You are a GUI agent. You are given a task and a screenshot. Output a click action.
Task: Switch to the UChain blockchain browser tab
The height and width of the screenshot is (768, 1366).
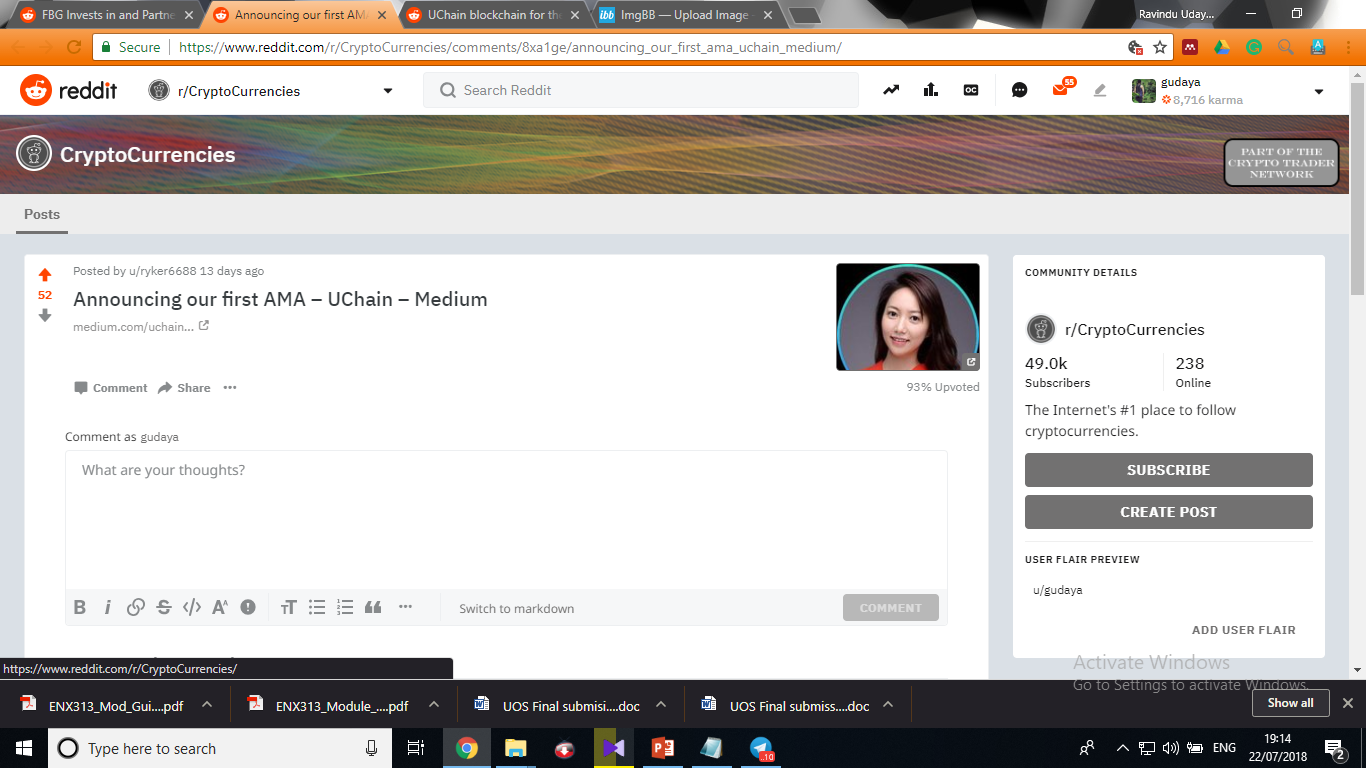point(492,15)
